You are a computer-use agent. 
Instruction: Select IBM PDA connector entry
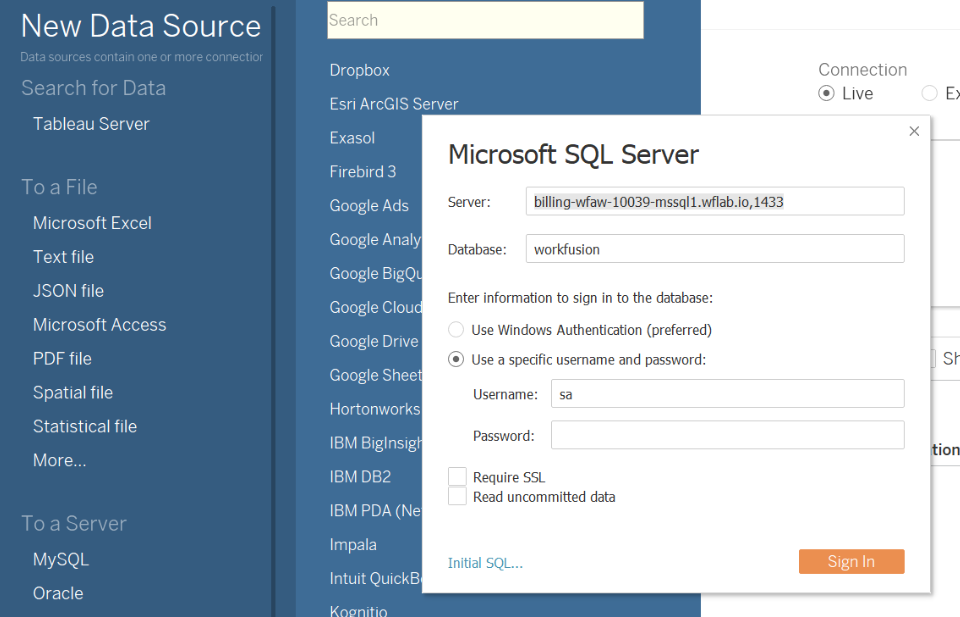(x=375, y=510)
